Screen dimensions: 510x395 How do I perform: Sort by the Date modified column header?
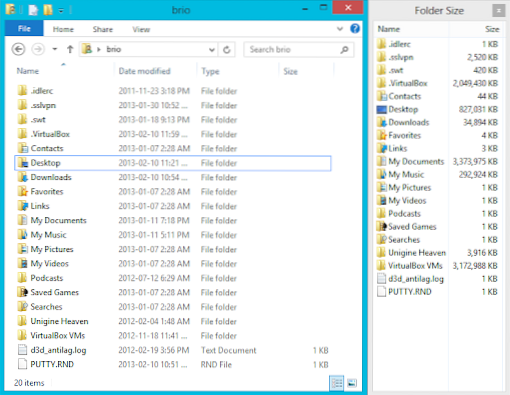pos(145,71)
